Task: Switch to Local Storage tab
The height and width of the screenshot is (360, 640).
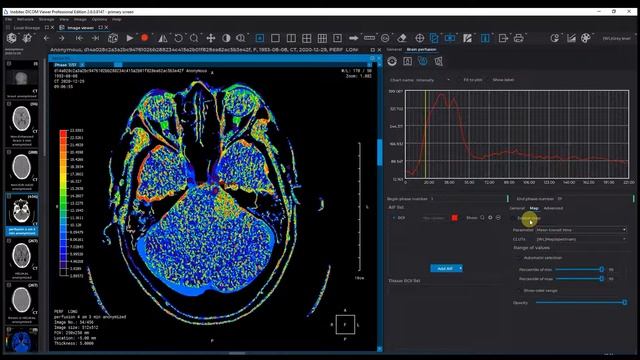Action: tap(27, 28)
